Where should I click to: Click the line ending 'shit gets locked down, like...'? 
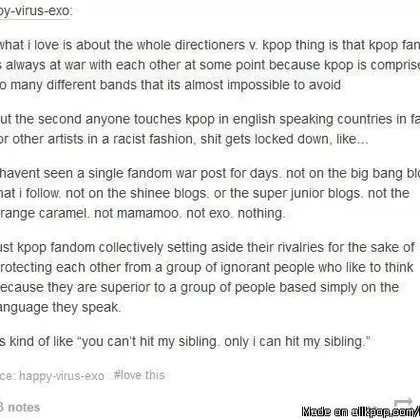[x=184, y=139]
